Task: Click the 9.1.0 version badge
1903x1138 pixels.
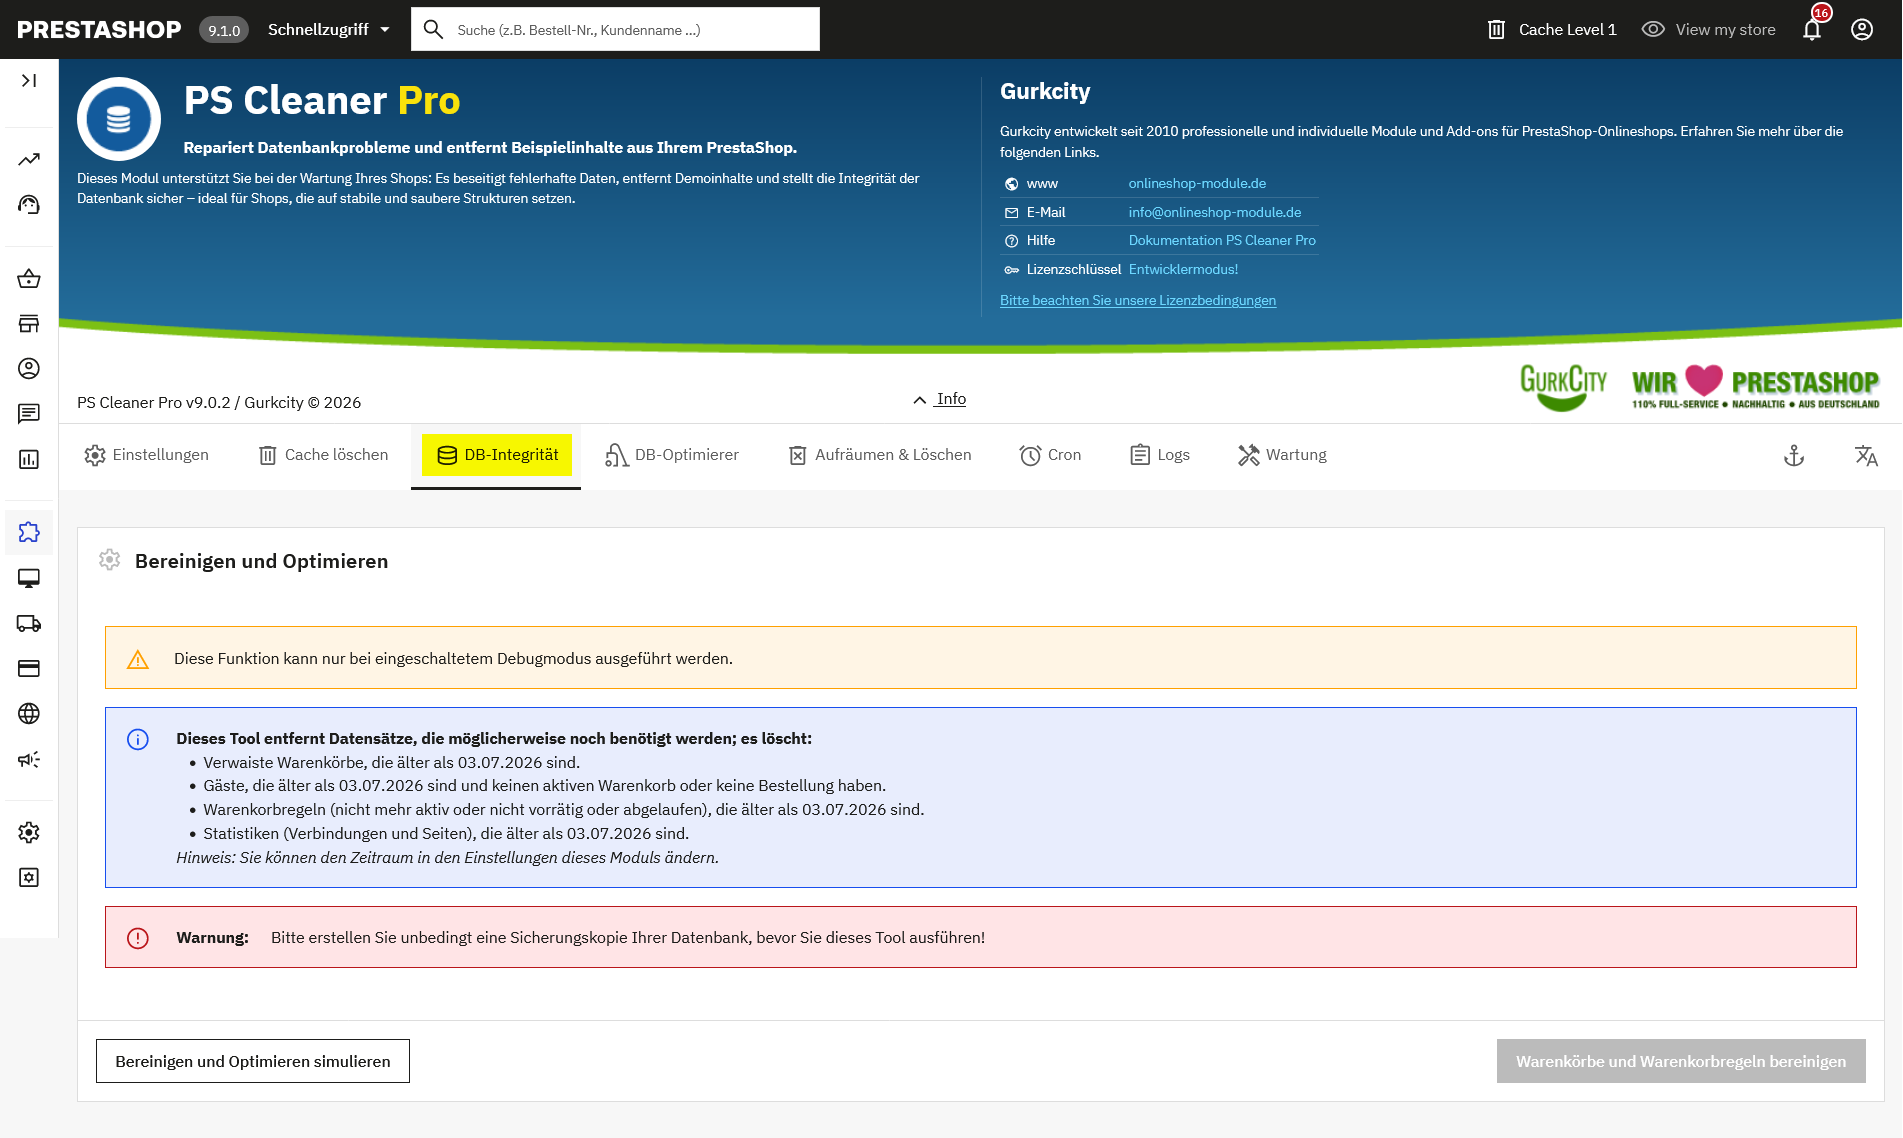Action: [224, 30]
